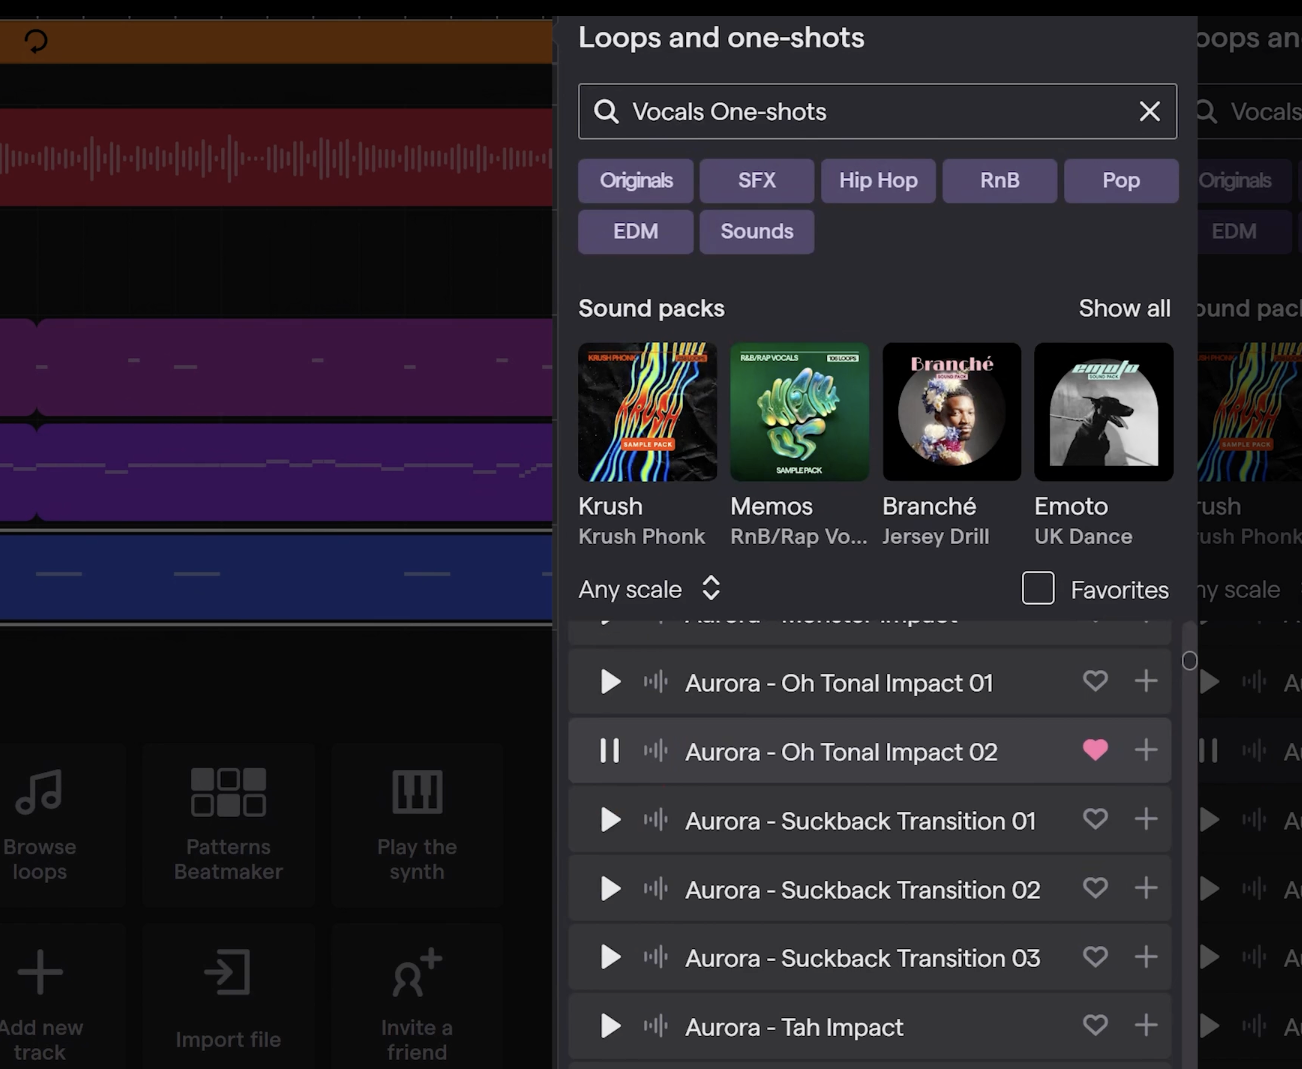
Task: Add Aurora - Suckback Transition 01 to project
Action: click(x=1146, y=819)
